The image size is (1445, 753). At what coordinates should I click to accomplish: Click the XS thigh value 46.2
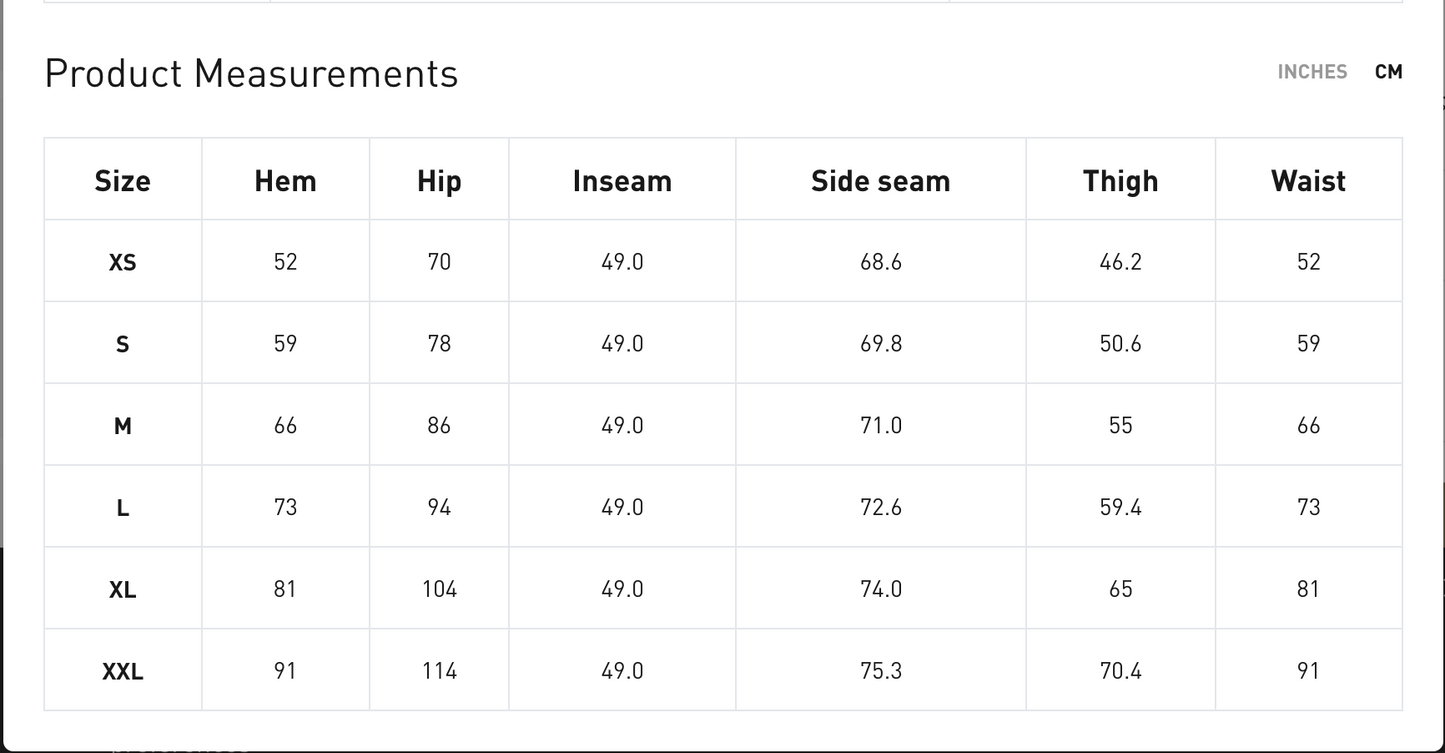click(1120, 262)
